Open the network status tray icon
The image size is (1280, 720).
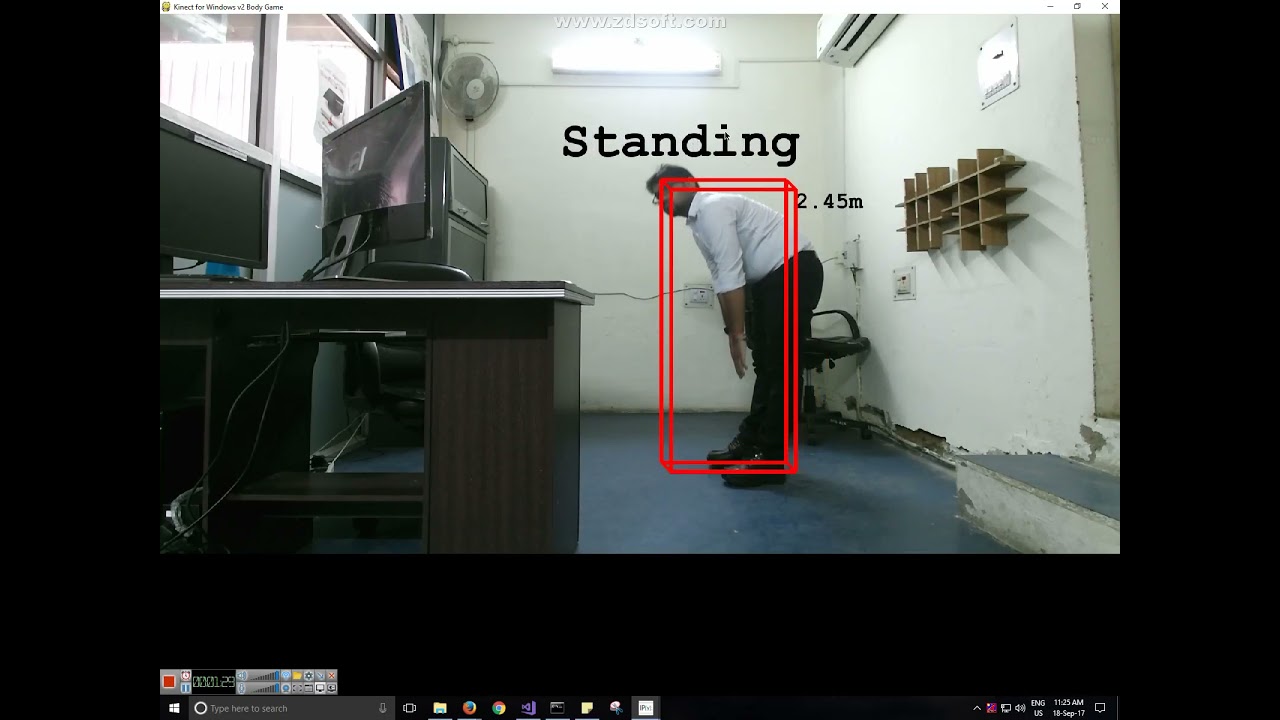1006,708
